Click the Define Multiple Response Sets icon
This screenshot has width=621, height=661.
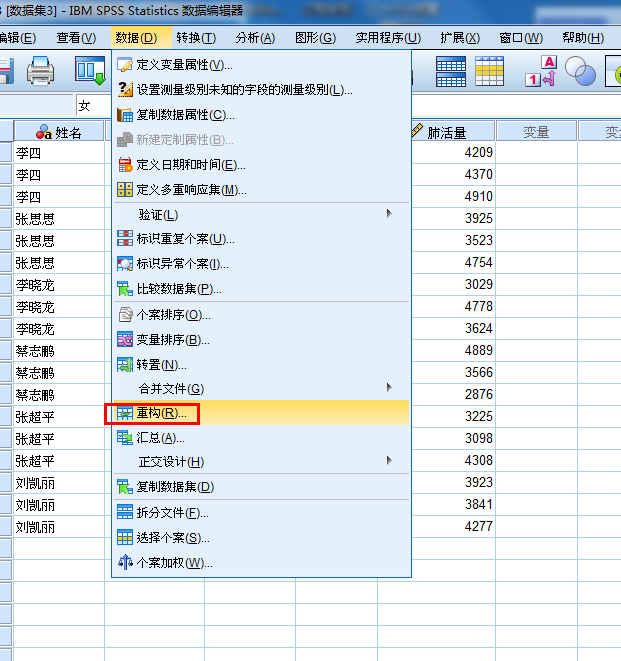coord(125,190)
